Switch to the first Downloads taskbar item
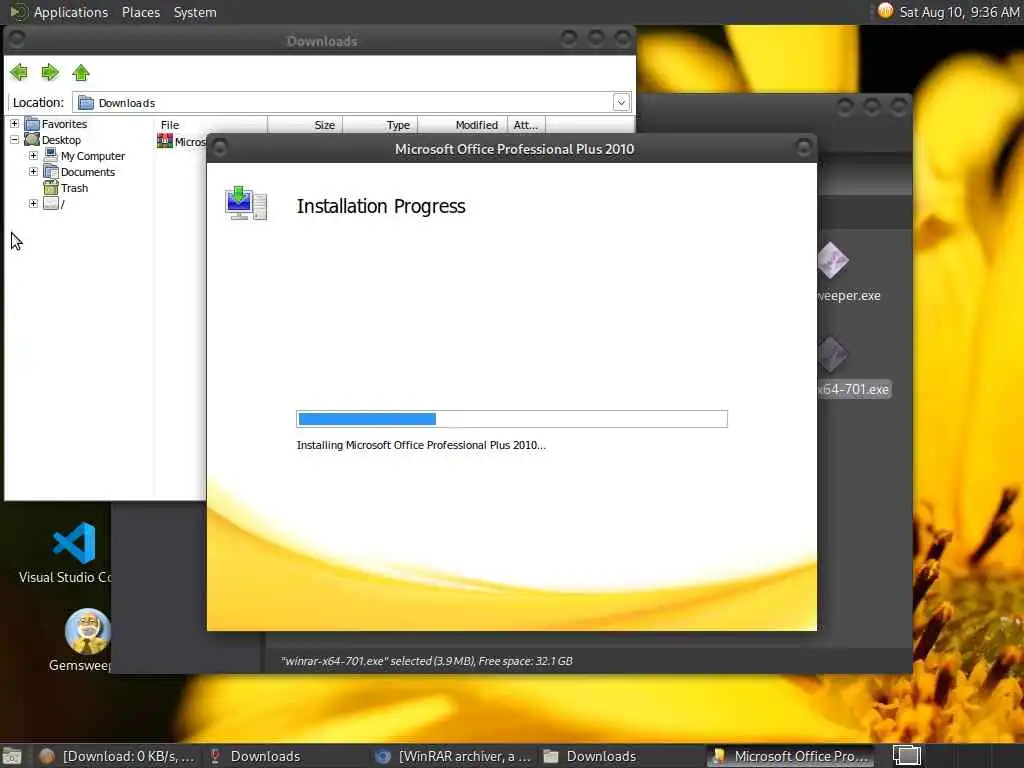The width and height of the screenshot is (1024, 768). [256, 756]
